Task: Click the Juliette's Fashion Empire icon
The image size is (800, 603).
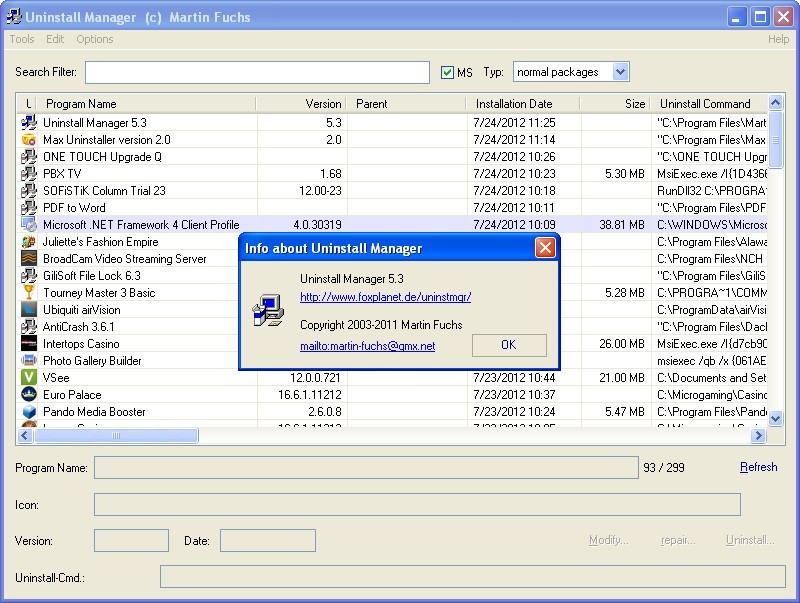Action: [x=29, y=242]
